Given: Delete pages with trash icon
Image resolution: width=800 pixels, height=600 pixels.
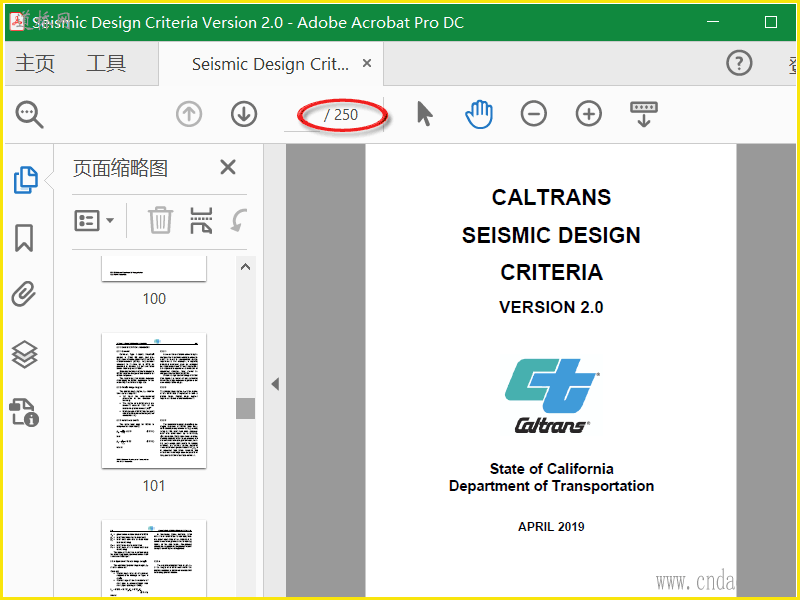Looking at the screenshot, I should (x=160, y=220).
